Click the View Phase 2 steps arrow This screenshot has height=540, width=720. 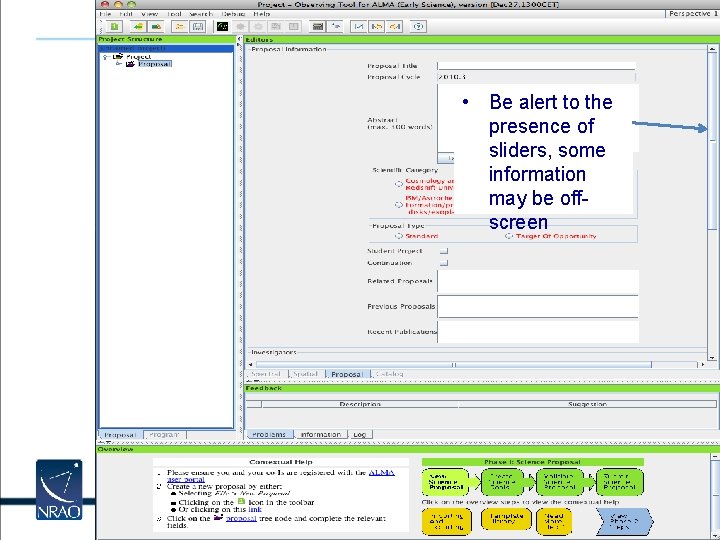[x=624, y=521]
